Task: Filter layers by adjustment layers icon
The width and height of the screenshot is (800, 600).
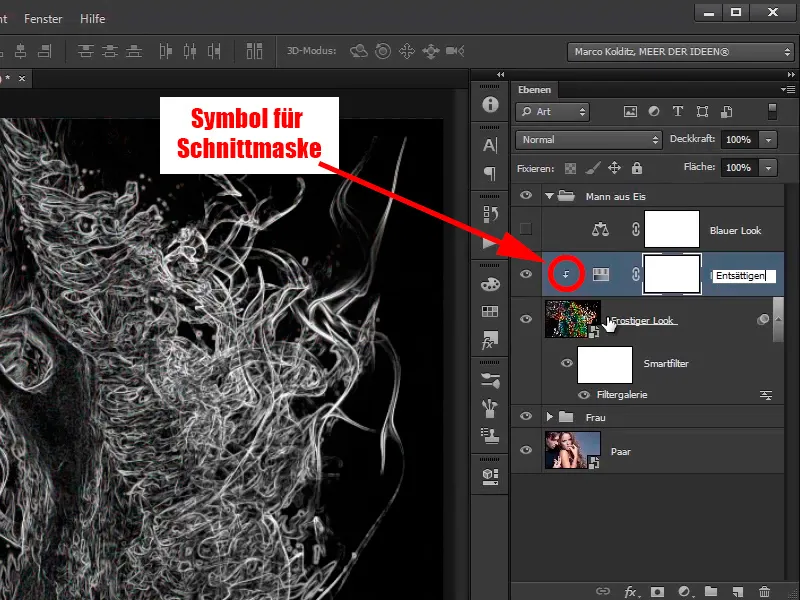Action: [x=654, y=112]
